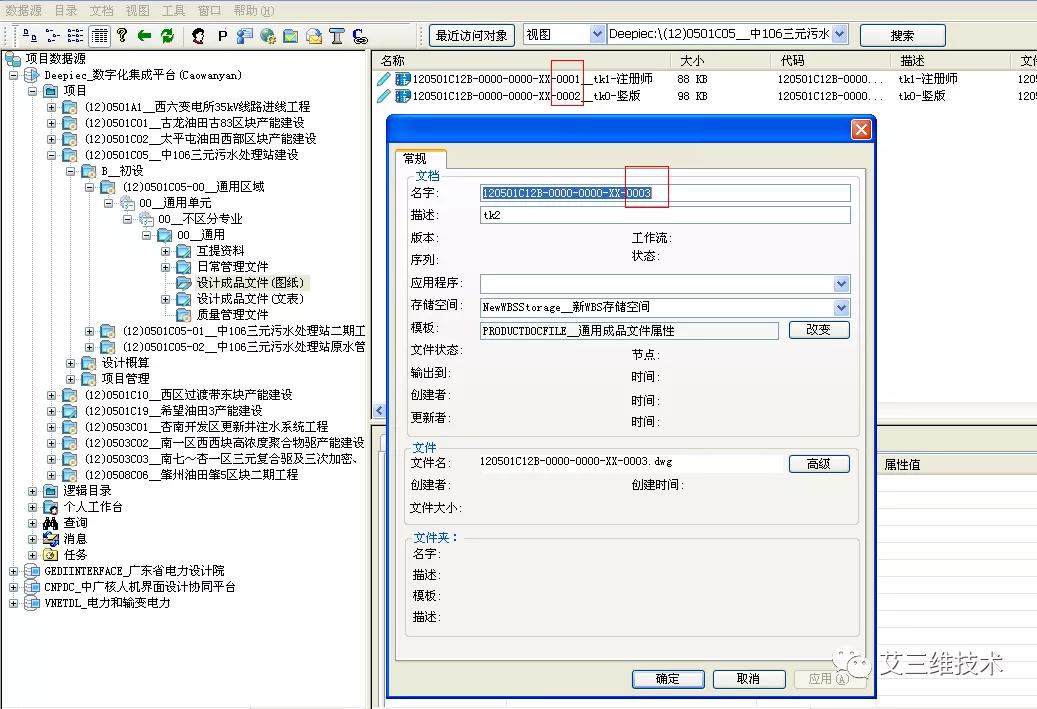Expand the 设计概算 tree node
The image size is (1037, 709).
[x=69, y=363]
